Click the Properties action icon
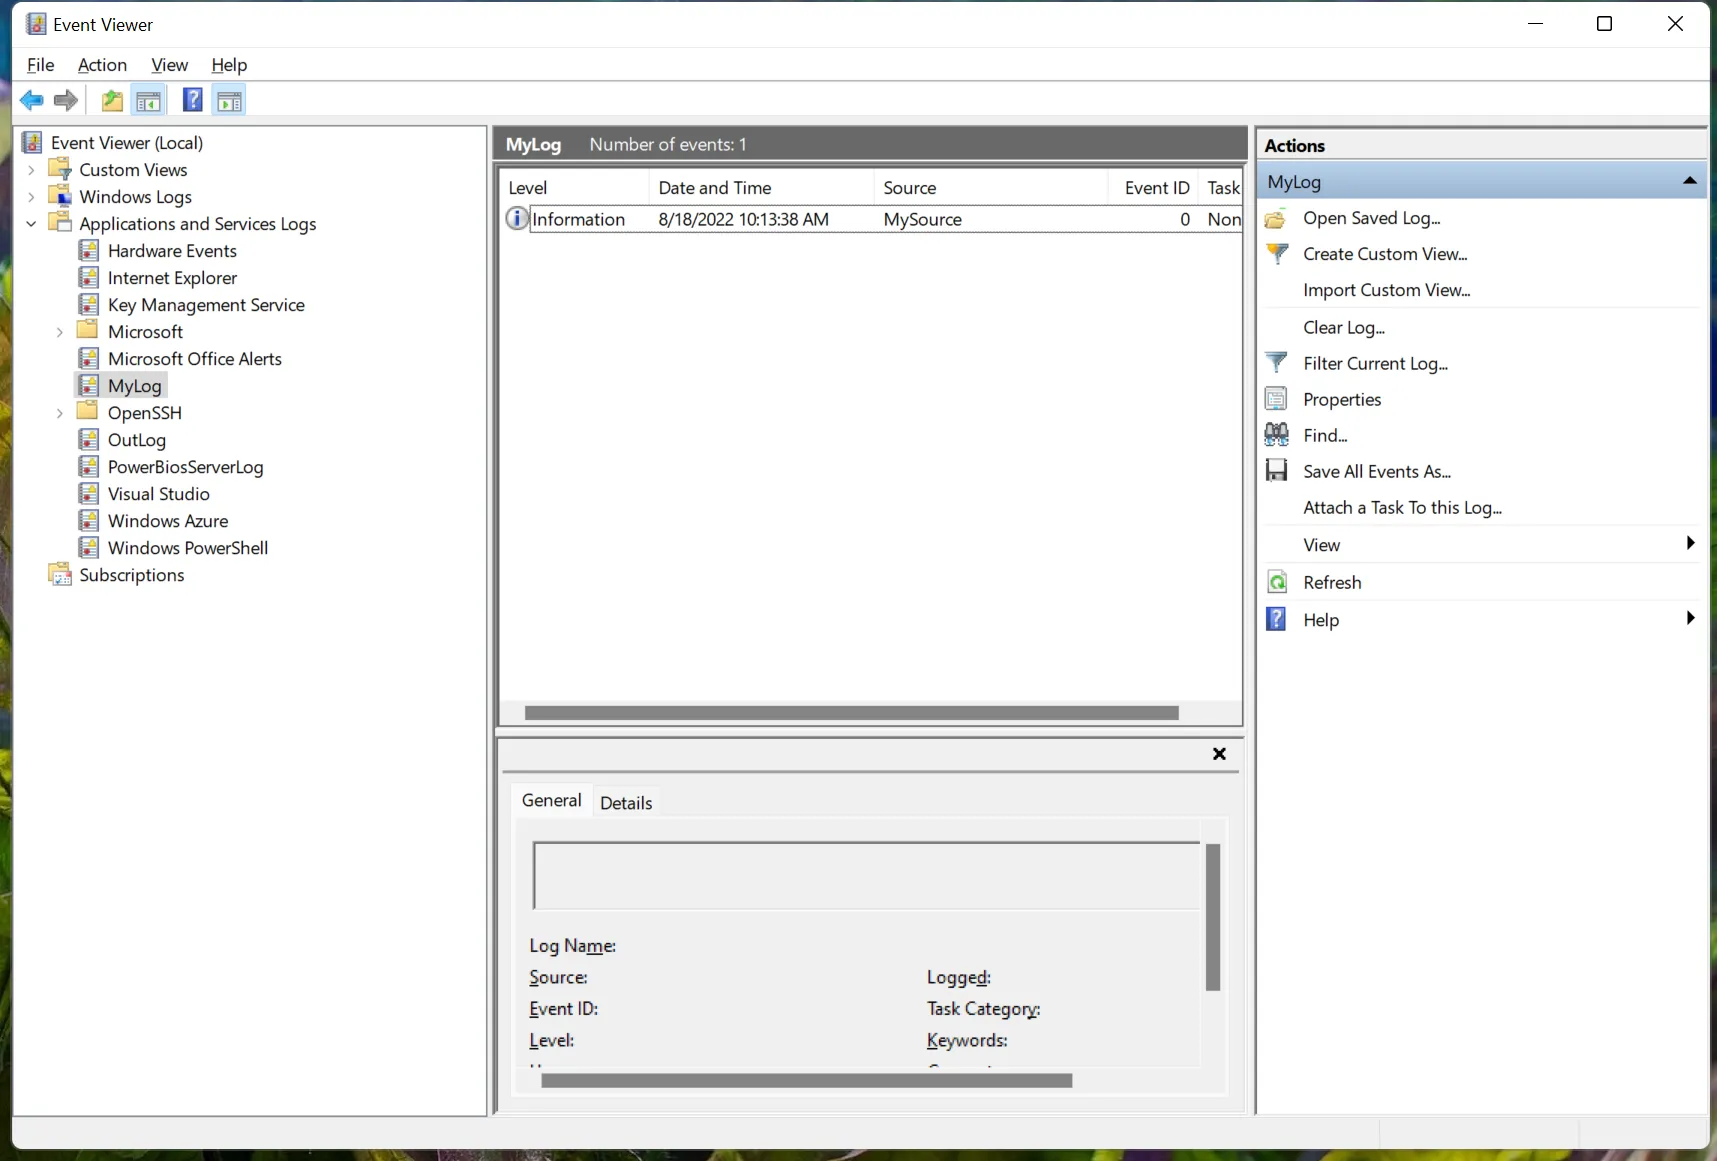The width and height of the screenshot is (1717, 1161). [1276, 399]
